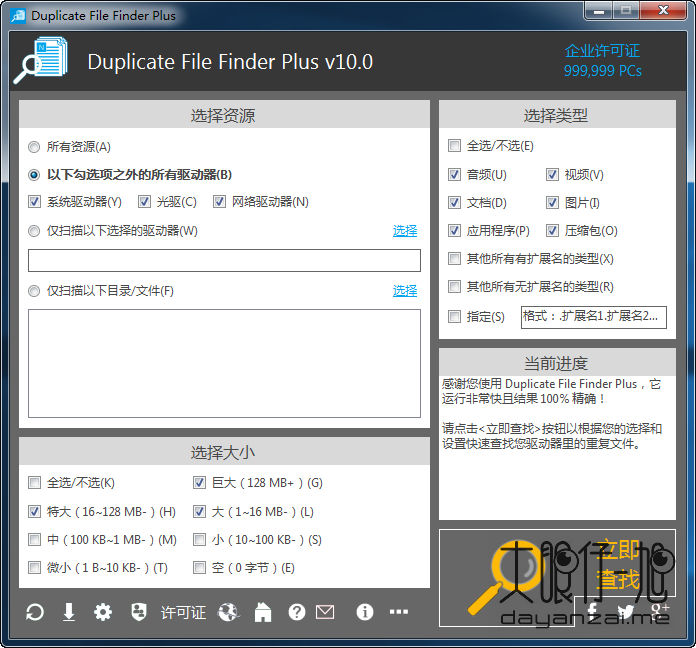This screenshot has width=696, height=648.
Task: Open settings via the gear icon
Action: pyautogui.click(x=103, y=612)
